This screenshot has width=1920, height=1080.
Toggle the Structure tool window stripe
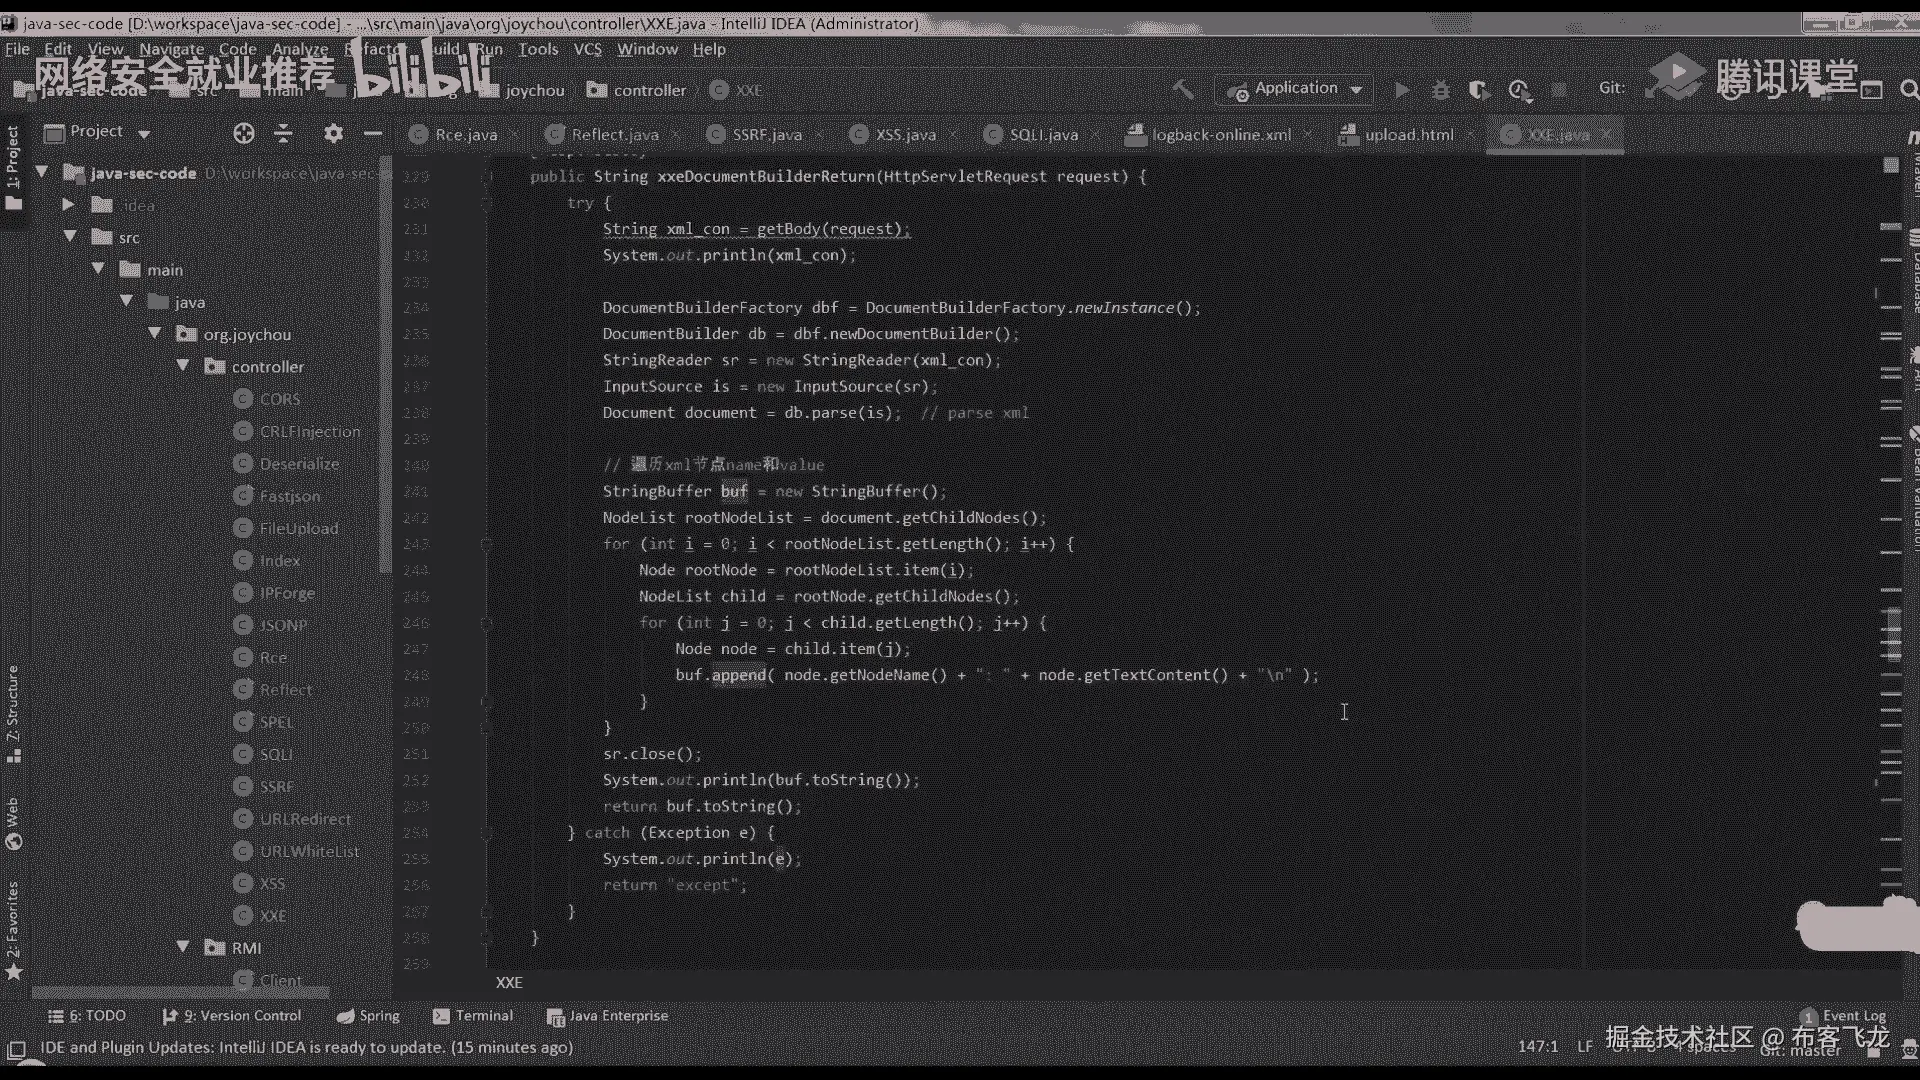pos(14,712)
